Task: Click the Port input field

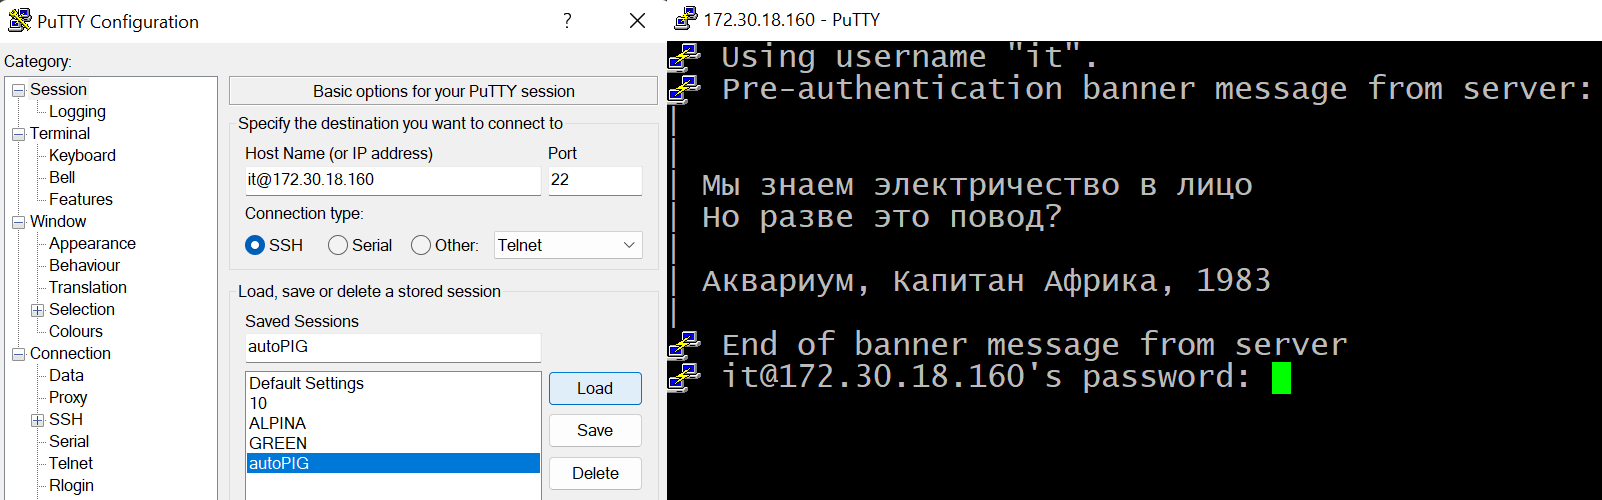Action: pyautogui.click(x=595, y=180)
